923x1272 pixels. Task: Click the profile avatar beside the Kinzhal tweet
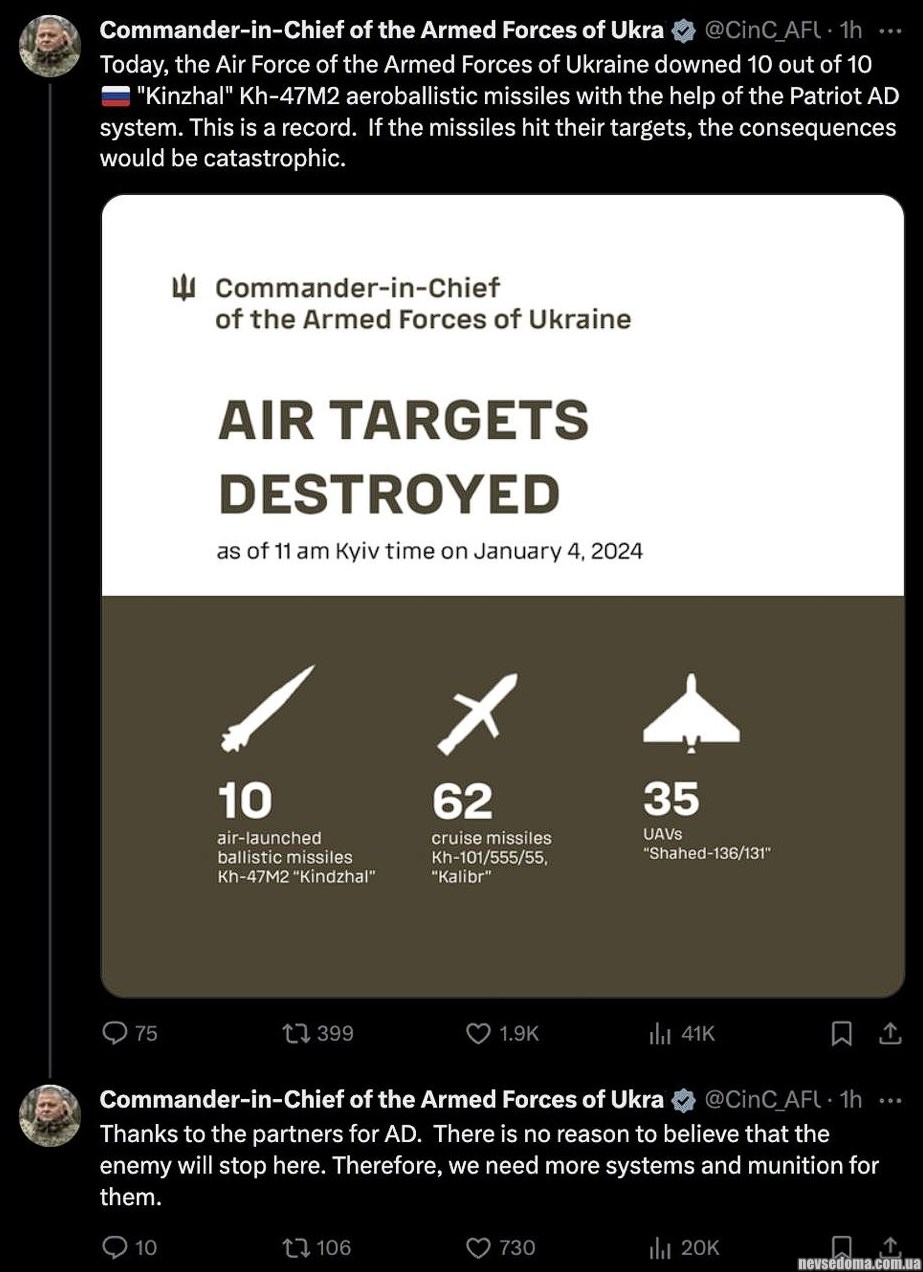pyautogui.click(x=50, y=46)
